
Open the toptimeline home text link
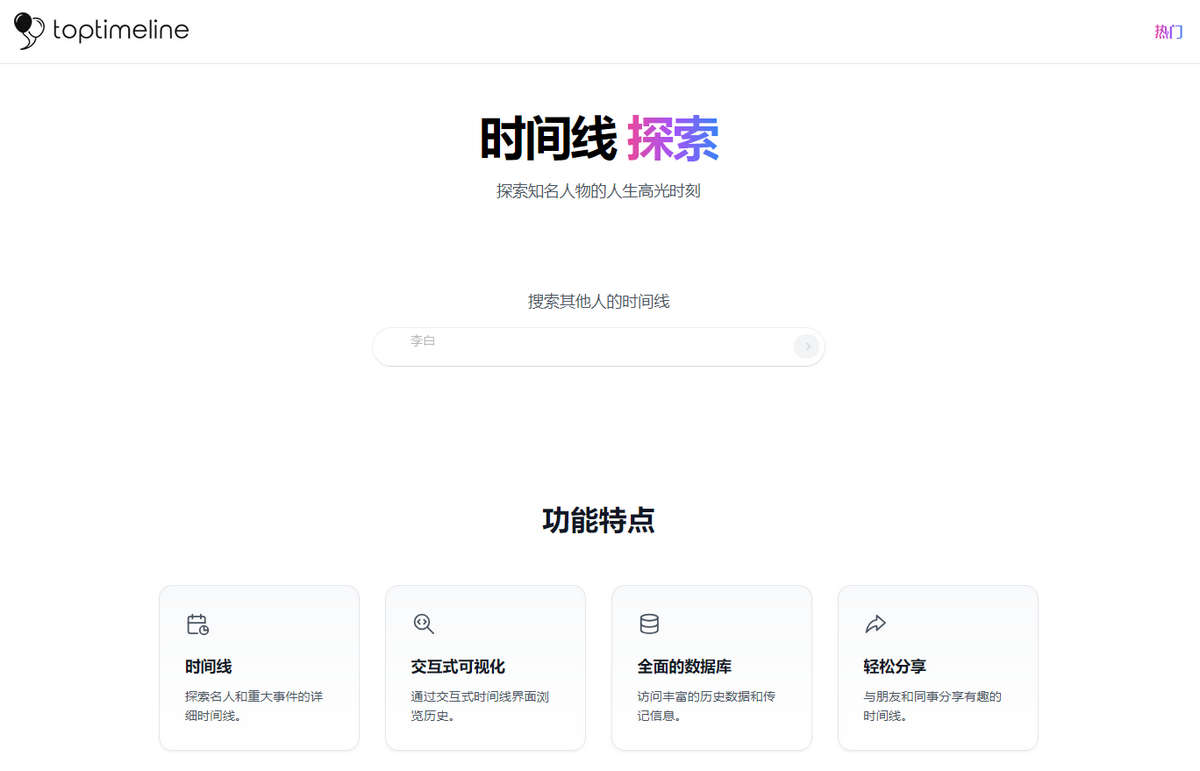(x=120, y=31)
